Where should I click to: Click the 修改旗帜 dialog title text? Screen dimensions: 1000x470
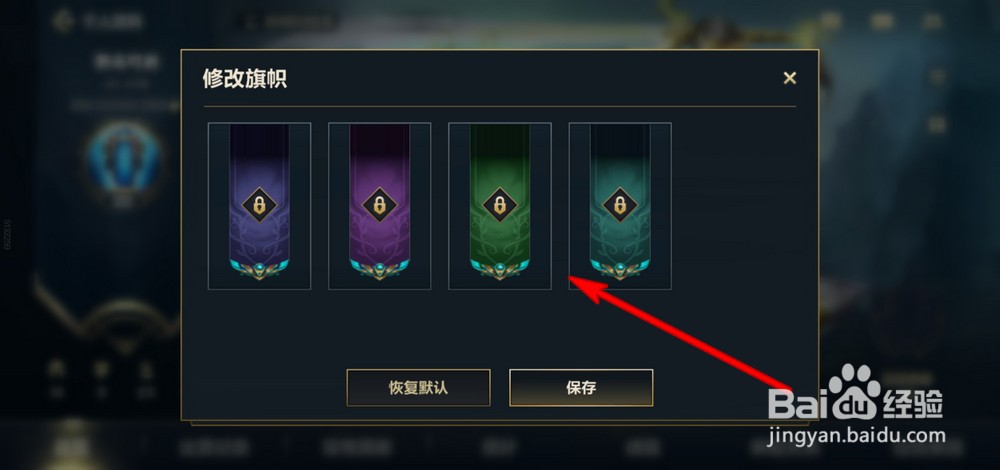tap(245, 78)
